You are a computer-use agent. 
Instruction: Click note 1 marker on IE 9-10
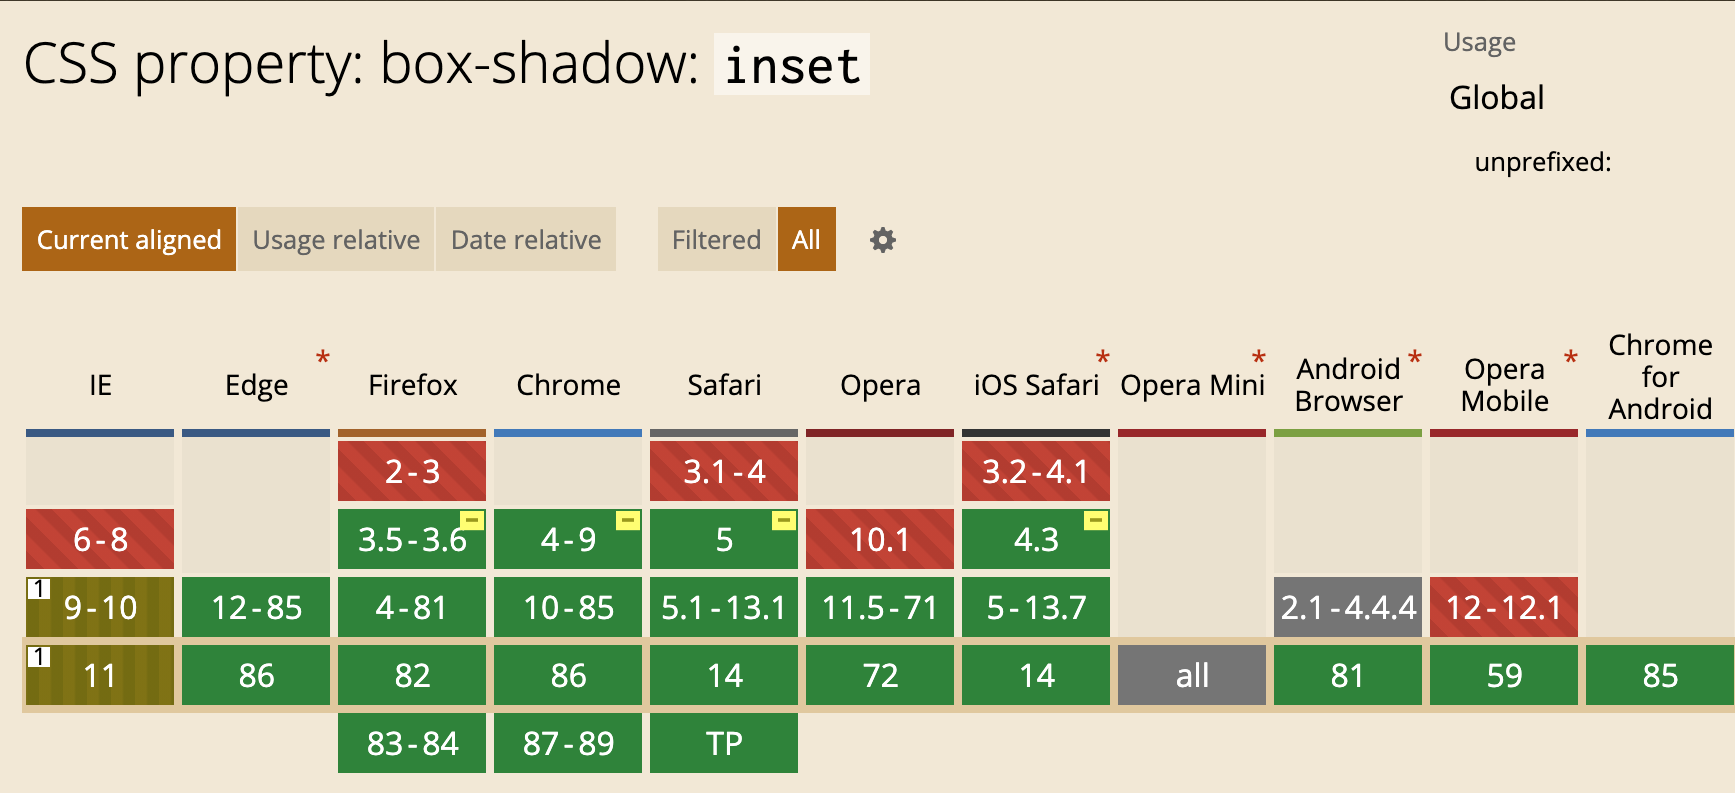click(38, 588)
